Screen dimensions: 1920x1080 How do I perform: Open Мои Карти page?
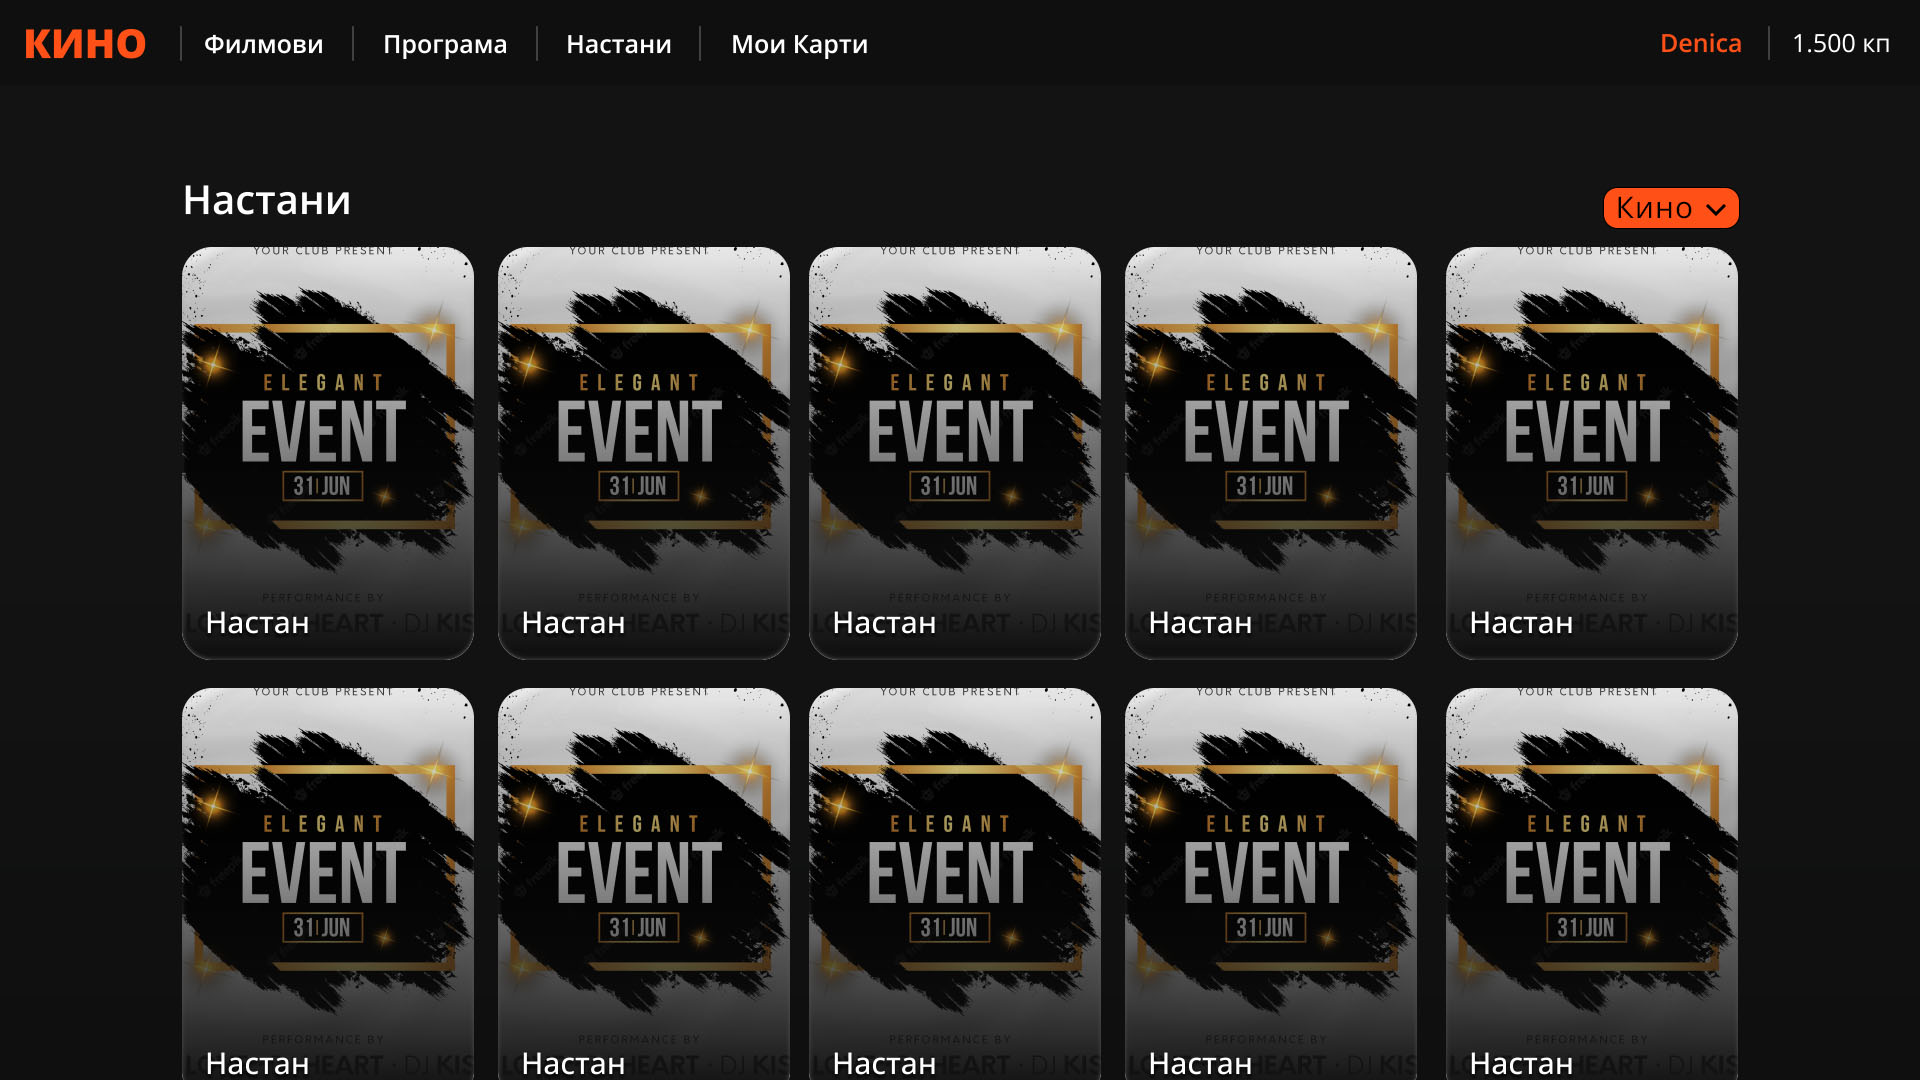click(x=799, y=44)
